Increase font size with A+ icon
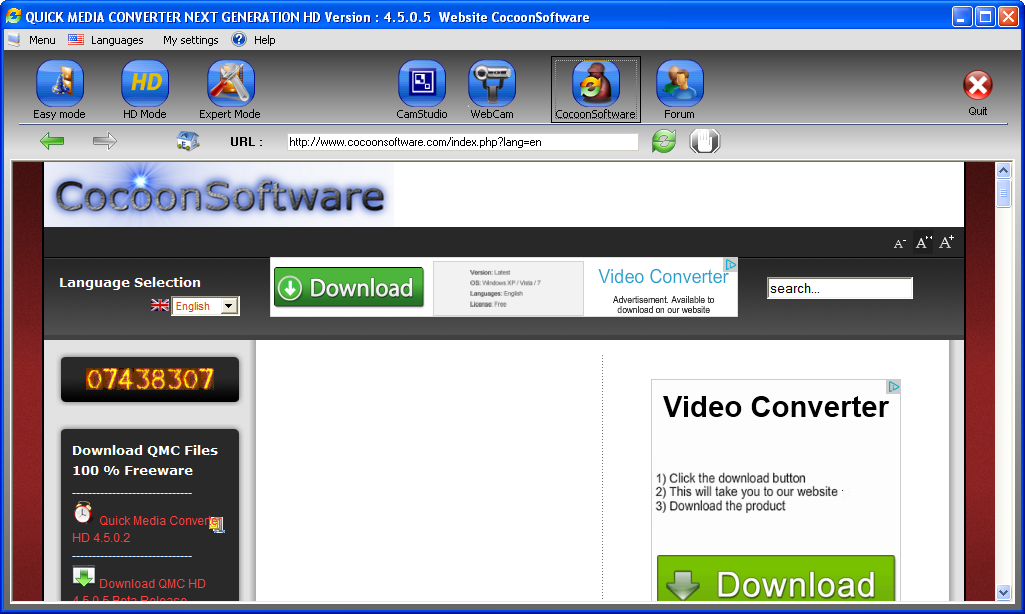 [946, 242]
